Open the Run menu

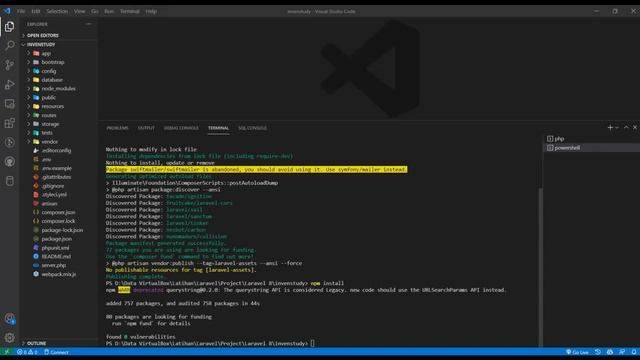[109, 11]
